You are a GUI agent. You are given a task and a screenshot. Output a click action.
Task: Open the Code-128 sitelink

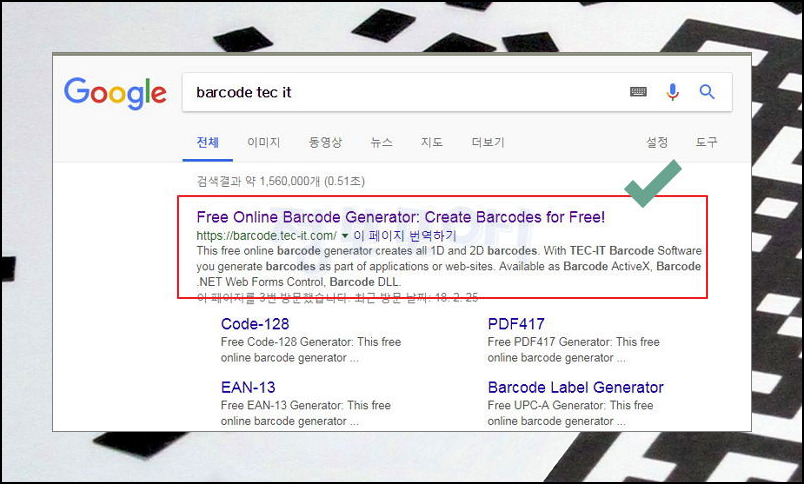tap(255, 324)
